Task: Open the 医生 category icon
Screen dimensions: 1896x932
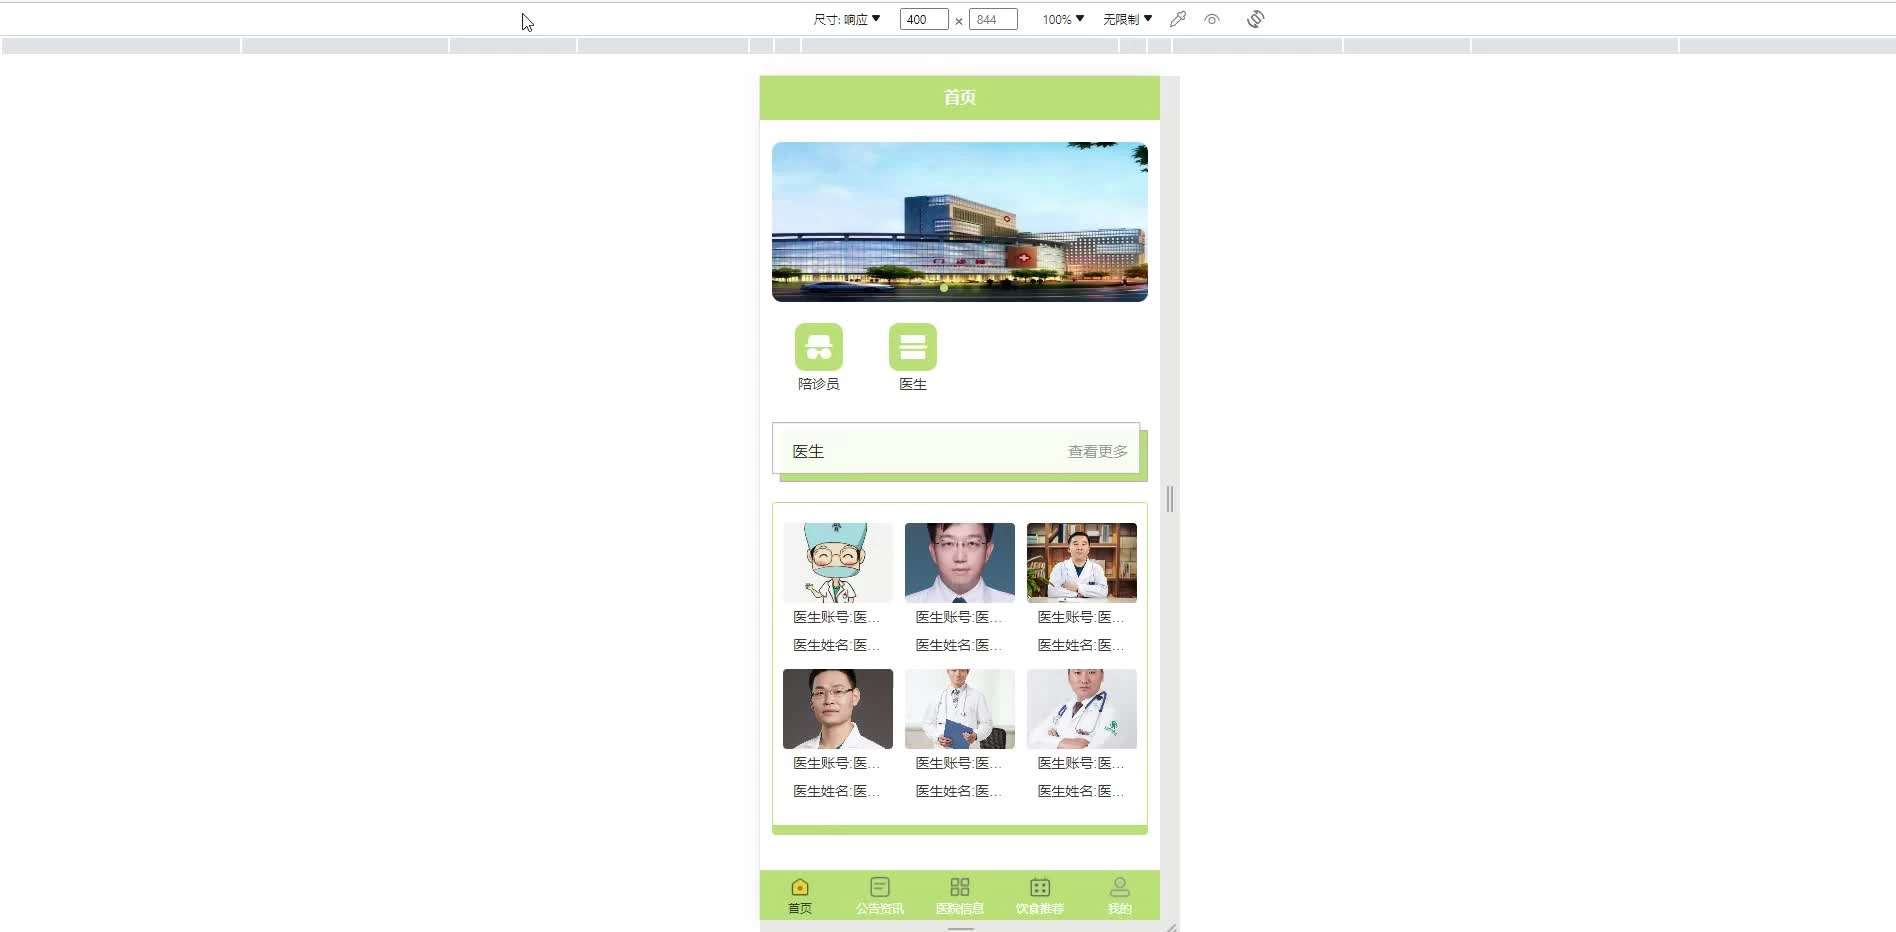Action: (x=912, y=347)
